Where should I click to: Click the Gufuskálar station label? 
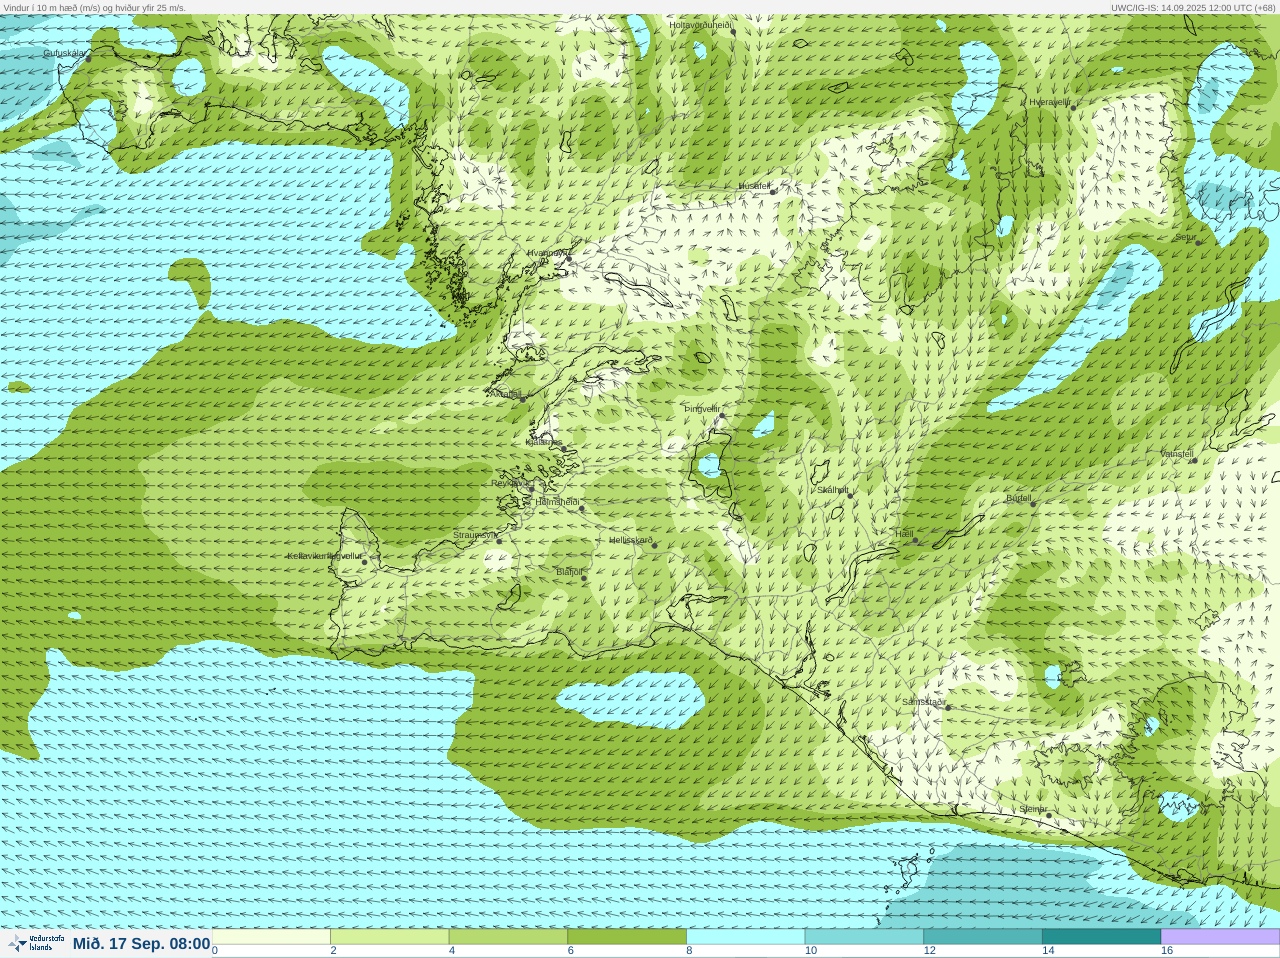(64, 53)
